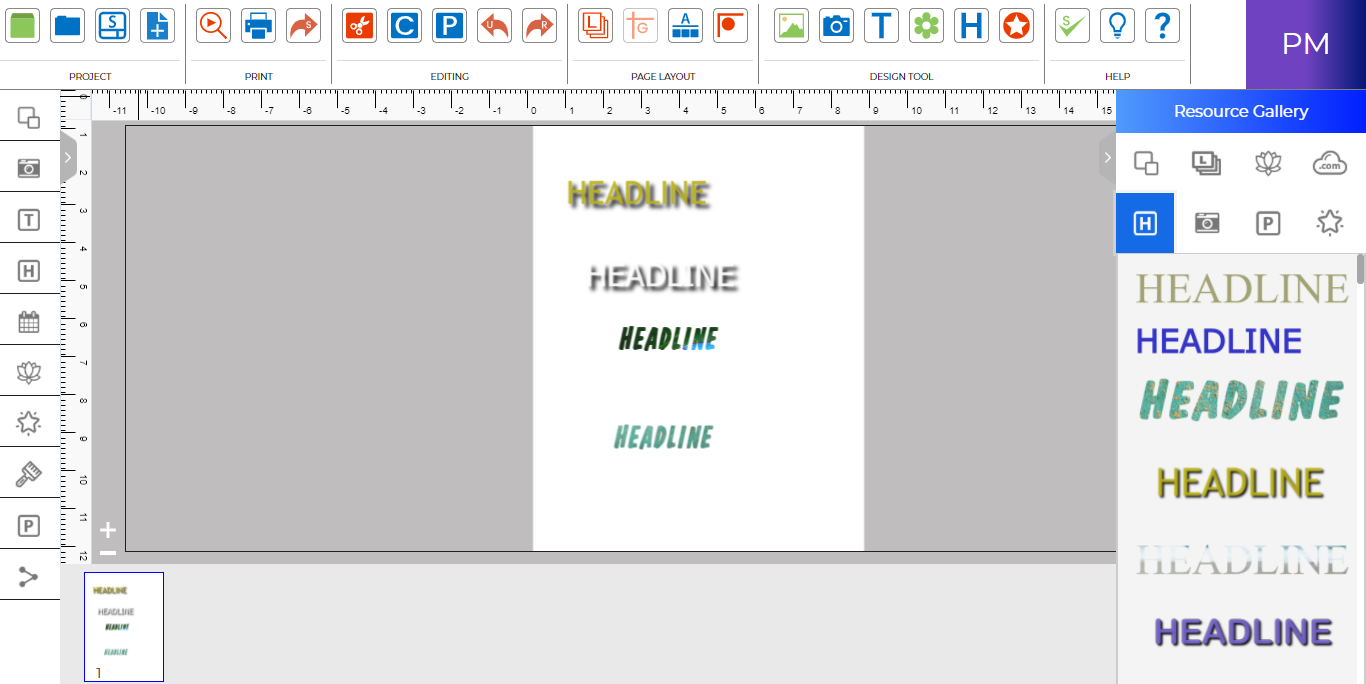Open tips with the lightbulb icon
The image size is (1366, 684).
click(1117, 26)
